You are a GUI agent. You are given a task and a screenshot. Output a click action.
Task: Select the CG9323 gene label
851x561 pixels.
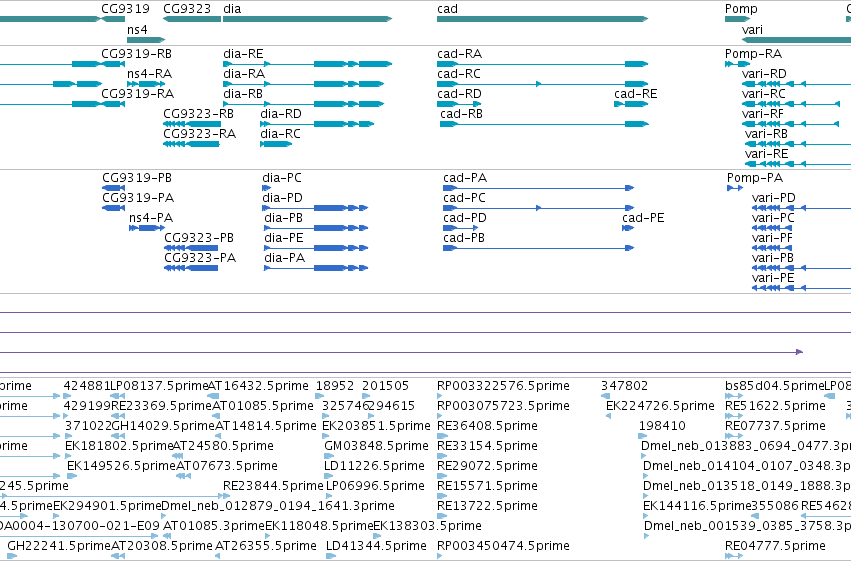(x=187, y=9)
